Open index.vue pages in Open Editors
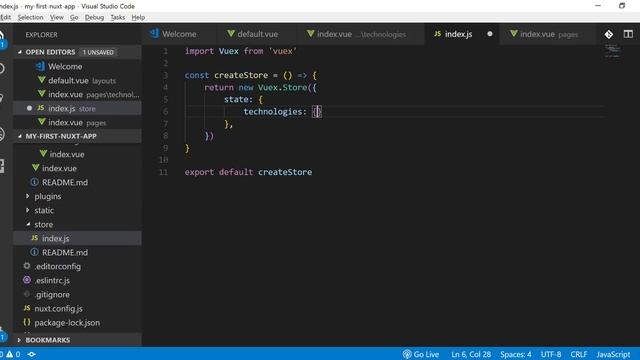640x360 pixels. pyautogui.click(x=78, y=122)
